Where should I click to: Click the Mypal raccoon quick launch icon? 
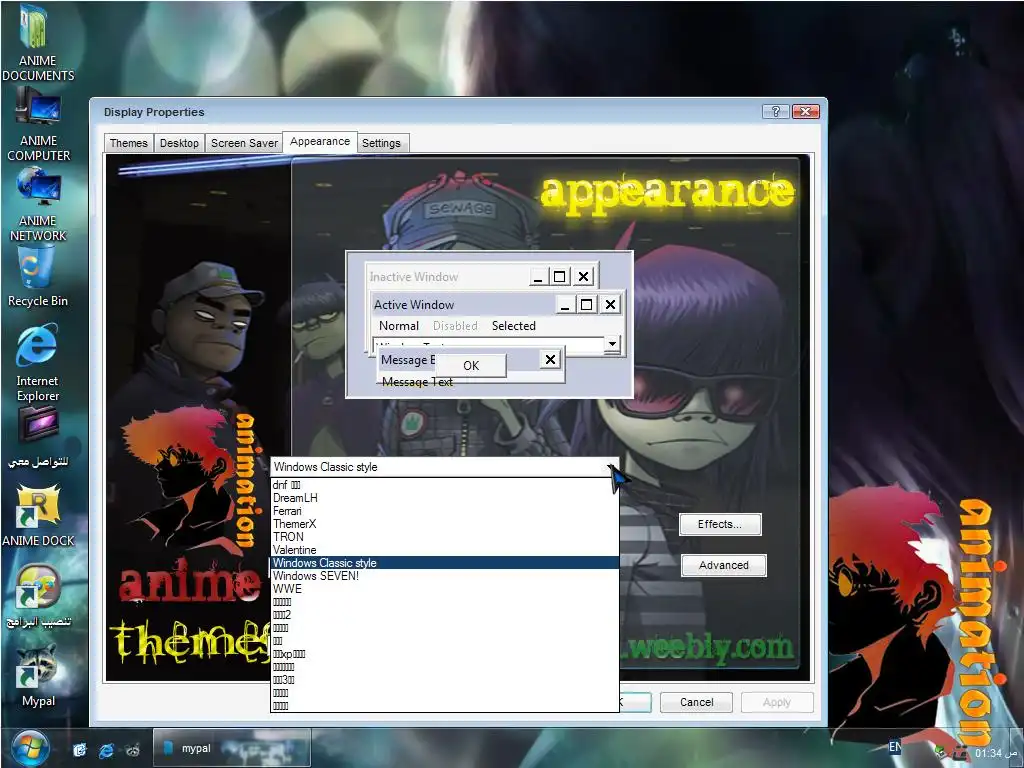pos(133,750)
